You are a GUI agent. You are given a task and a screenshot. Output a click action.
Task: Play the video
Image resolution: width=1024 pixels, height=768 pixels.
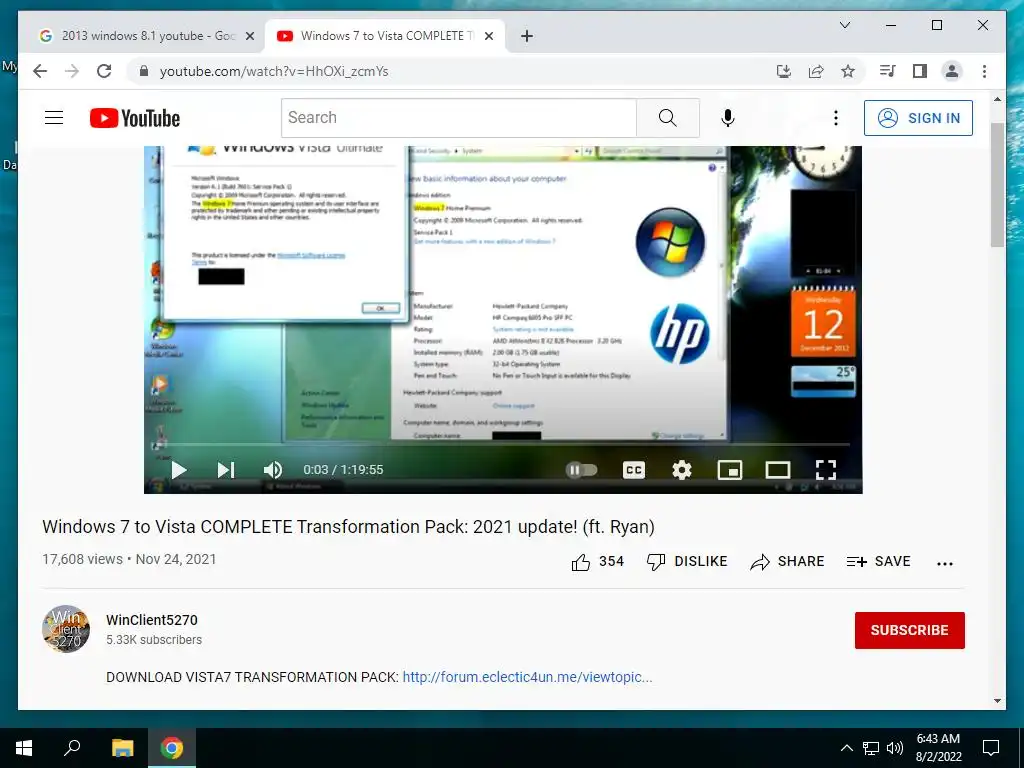[178, 470]
